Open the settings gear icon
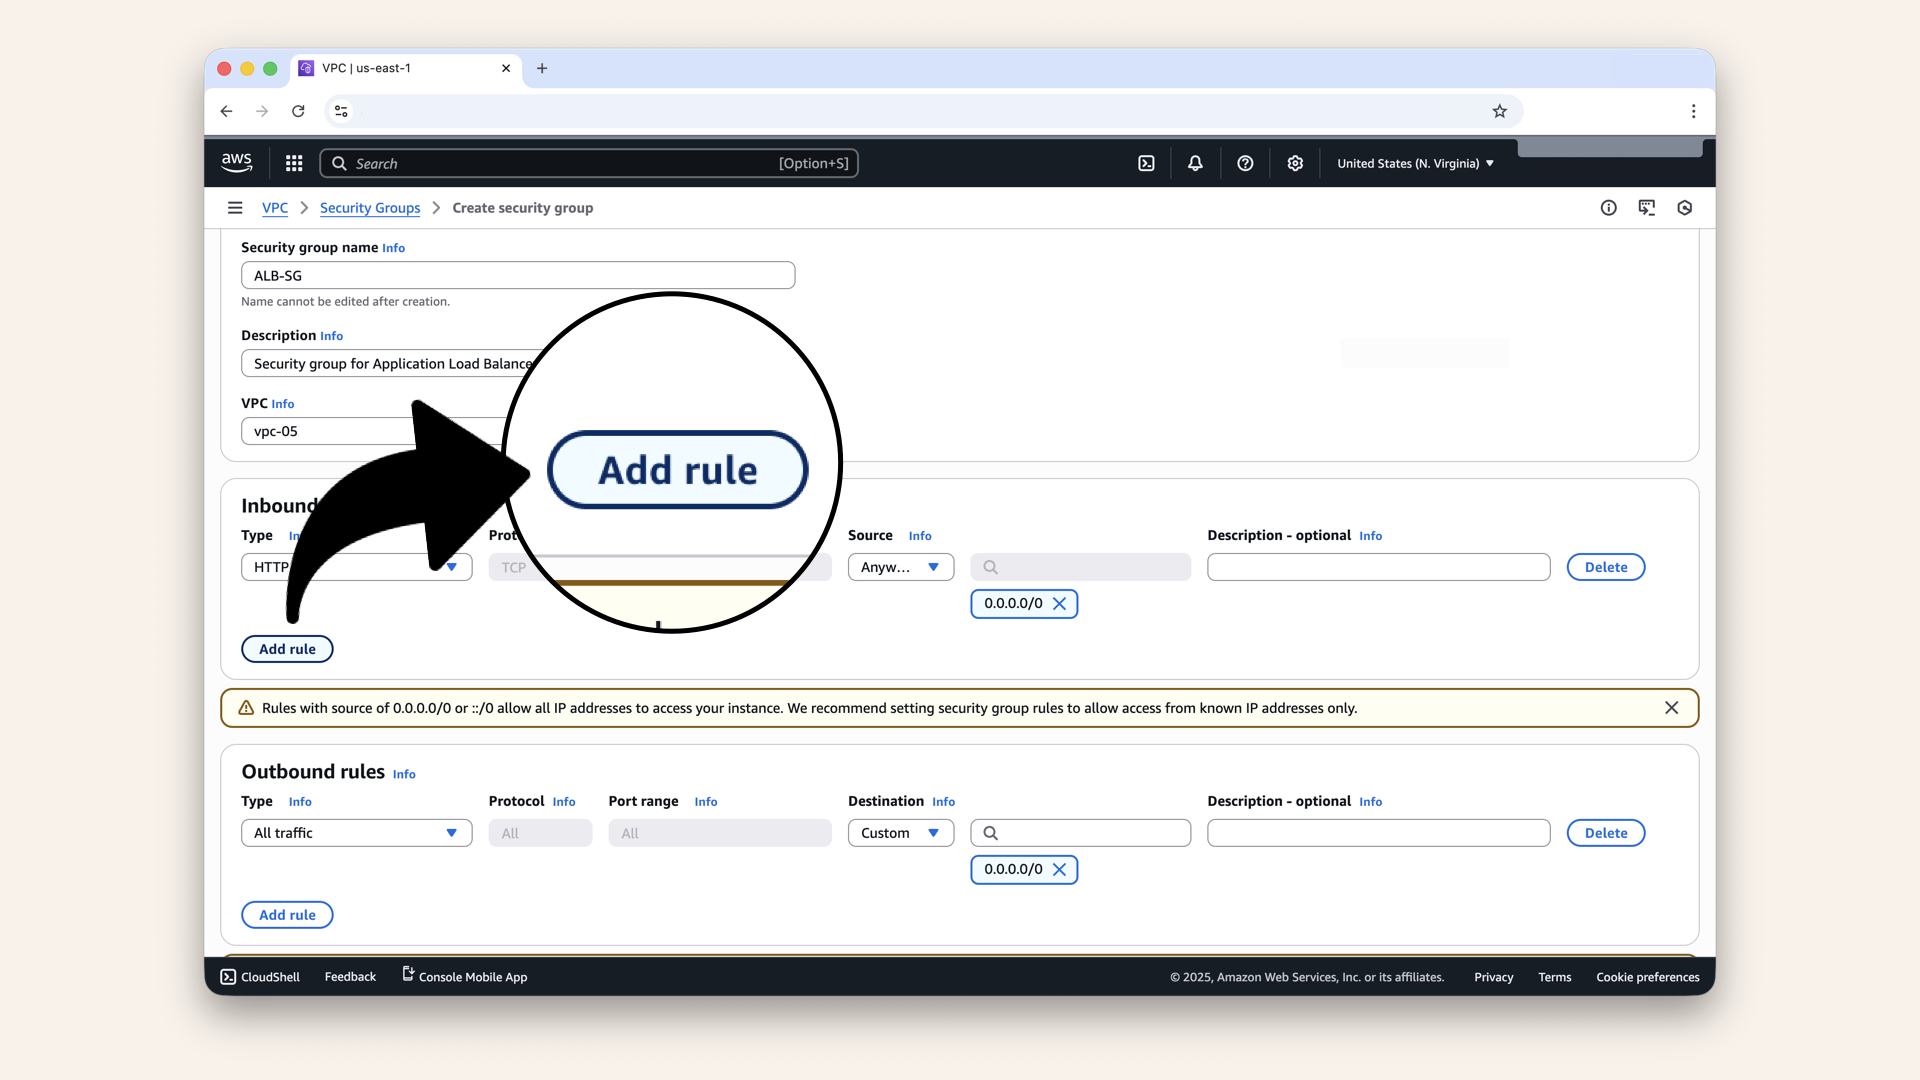This screenshot has width=1920, height=1080. click(1295, 163)
